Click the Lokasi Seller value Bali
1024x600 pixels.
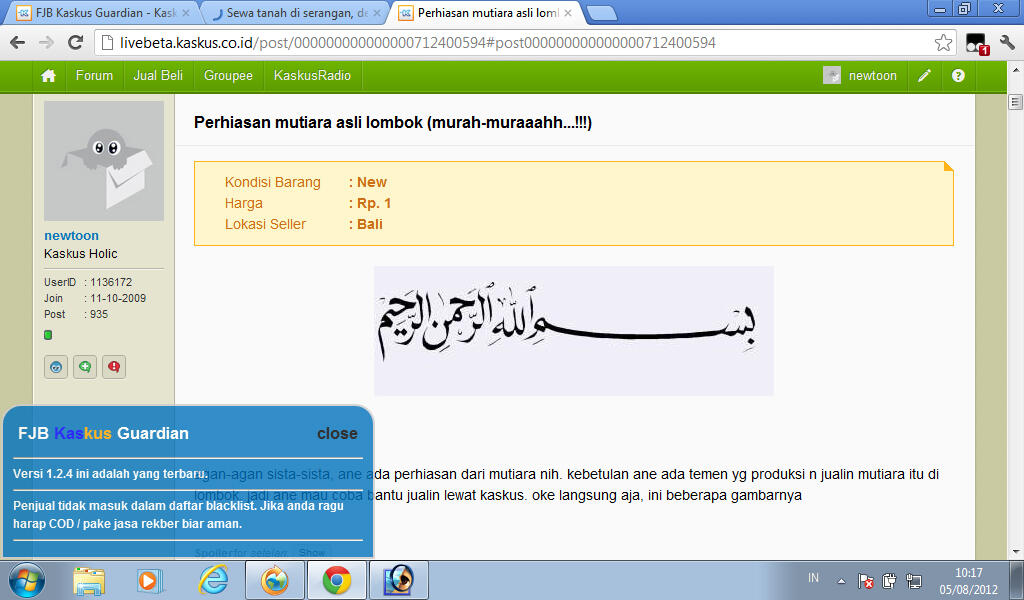click(370, 224)
